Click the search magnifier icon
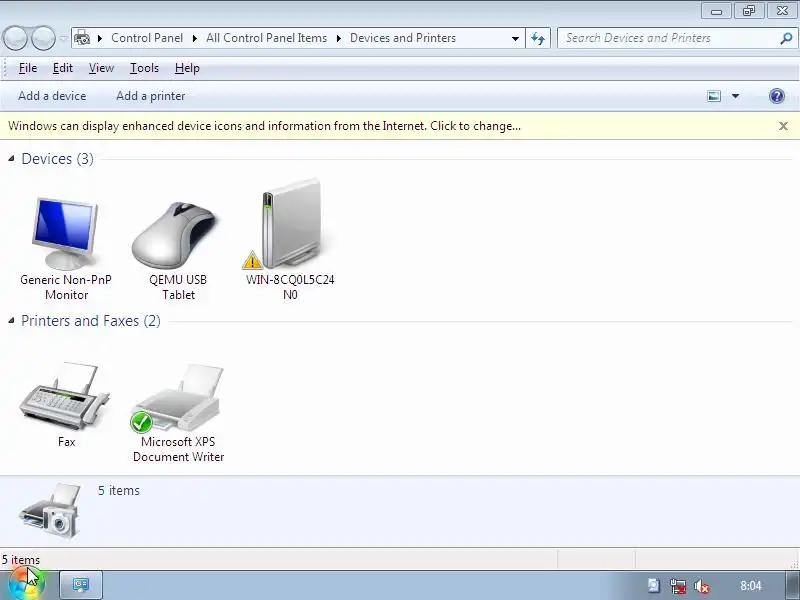Image resolution: width=800 pixels, height=600 pixels. pyautogui.click(x=786, y=38)
